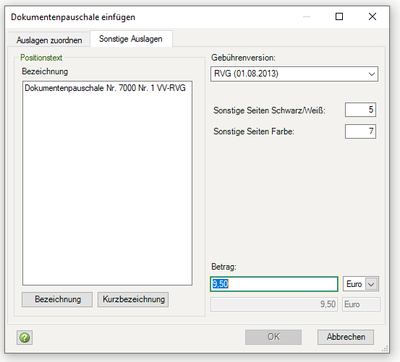Click the Sonstige Seiten Farbe label
Screen dimensions: 400x362
(254, 132)
